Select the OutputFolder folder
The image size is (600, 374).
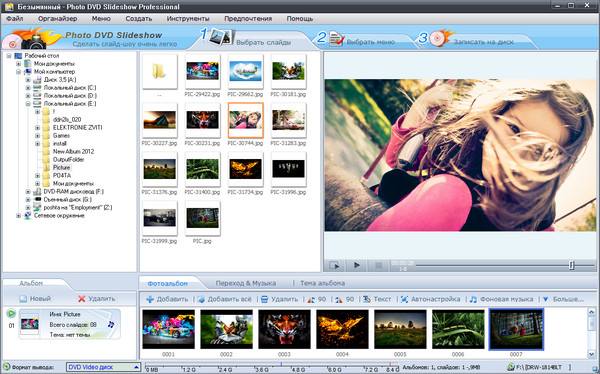click(x=68, y=159)
